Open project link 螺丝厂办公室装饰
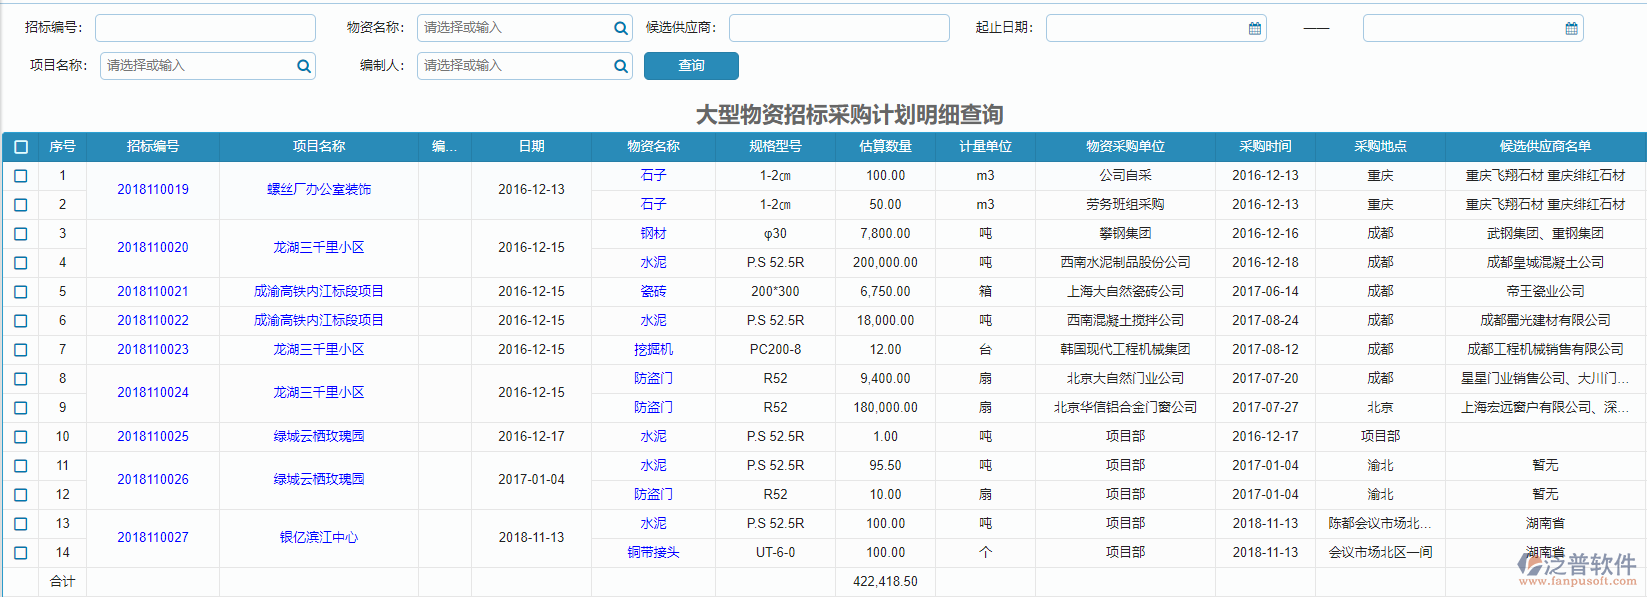Viewport: 1647px width, 597px height. [319, 190]
